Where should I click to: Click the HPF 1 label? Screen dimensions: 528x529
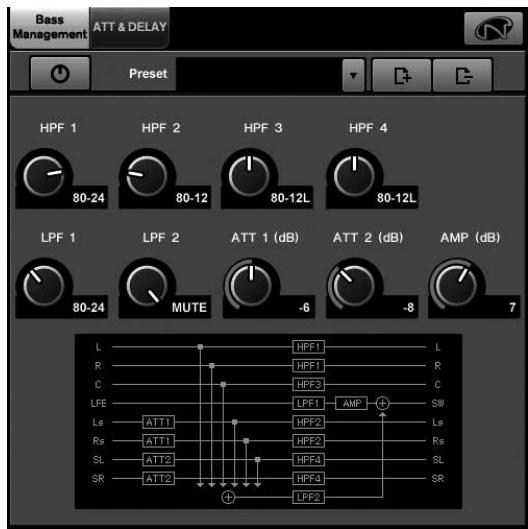pyautogui.click(x=58, y=128)
